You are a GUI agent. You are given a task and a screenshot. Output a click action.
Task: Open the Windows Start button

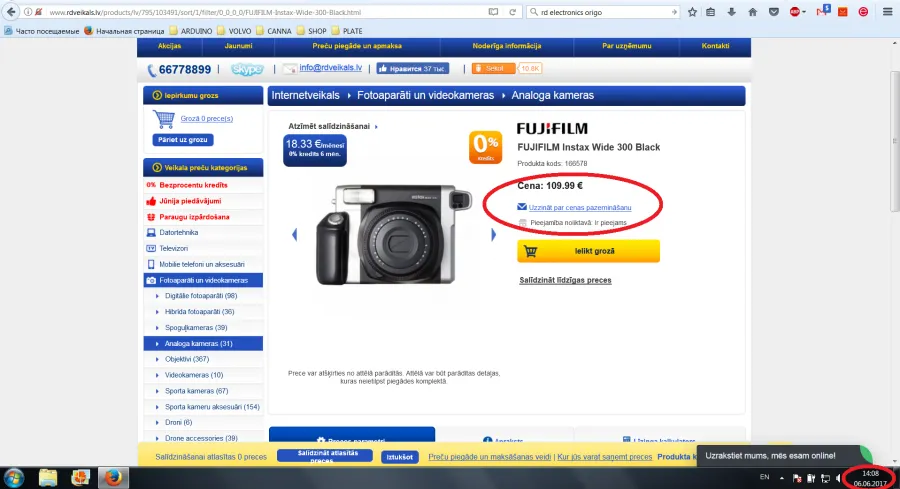click(14, 478)
